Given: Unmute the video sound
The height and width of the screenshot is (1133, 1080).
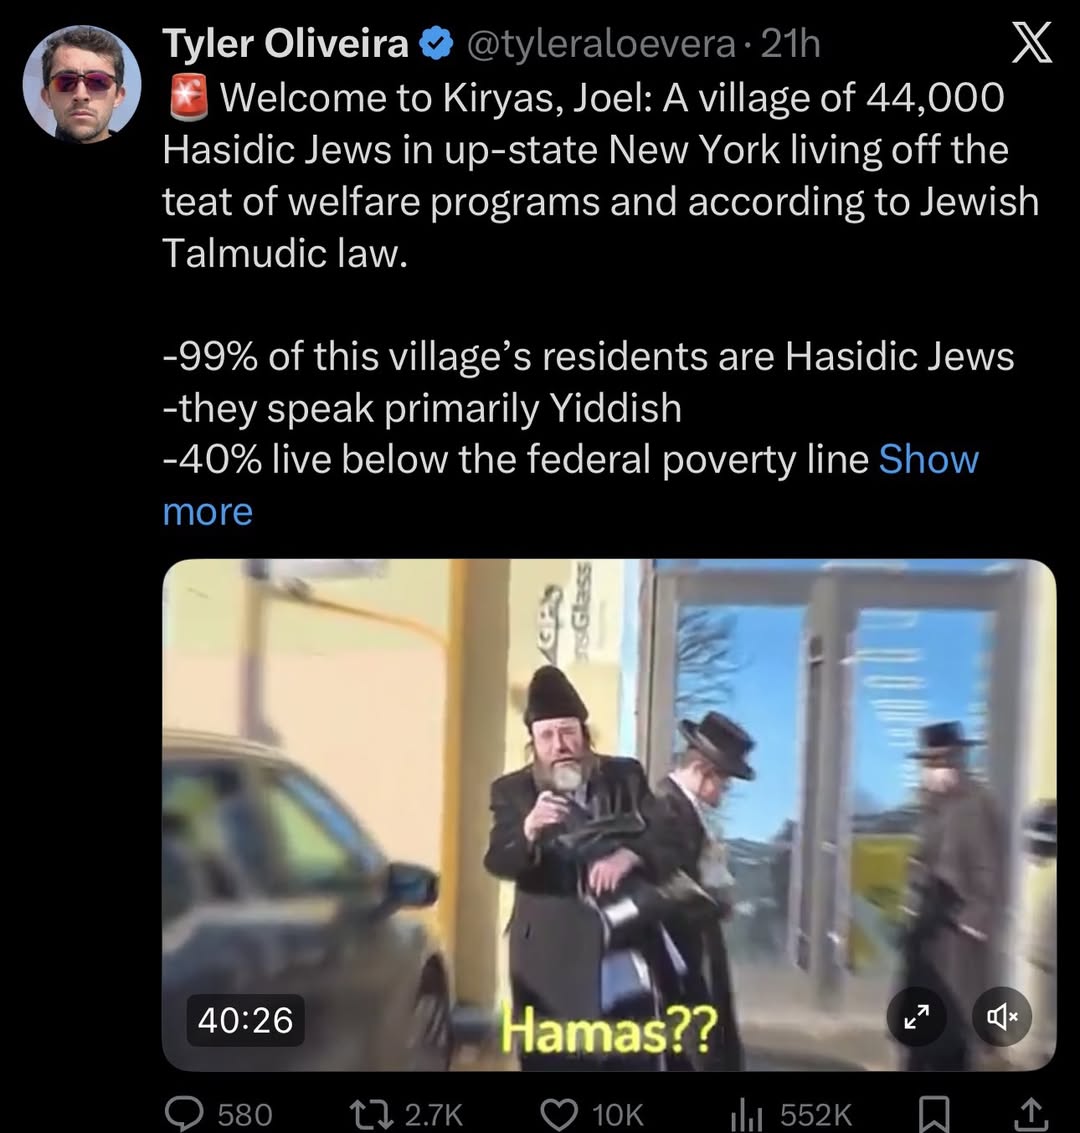Looking at the screenshot, I should (1001, 1017).
